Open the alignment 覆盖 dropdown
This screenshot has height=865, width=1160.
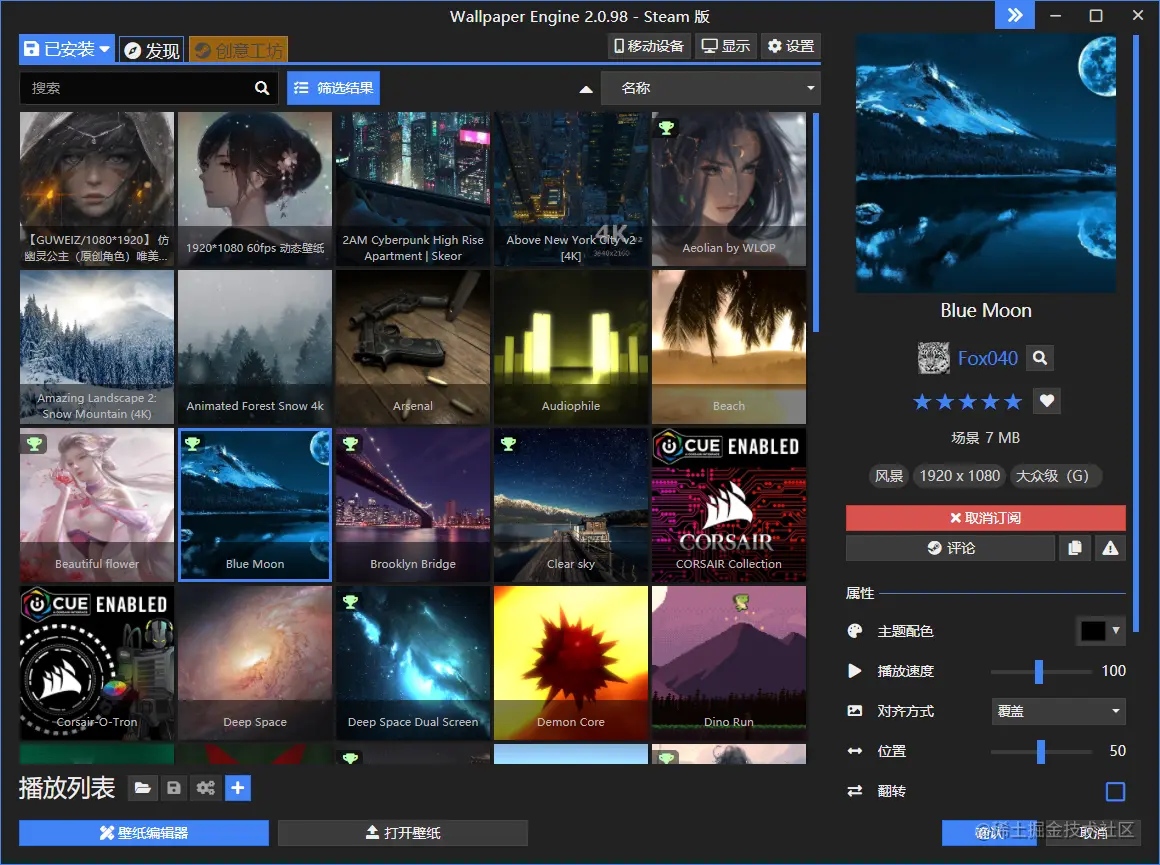pyautogui.click(x=1059, y=711)
